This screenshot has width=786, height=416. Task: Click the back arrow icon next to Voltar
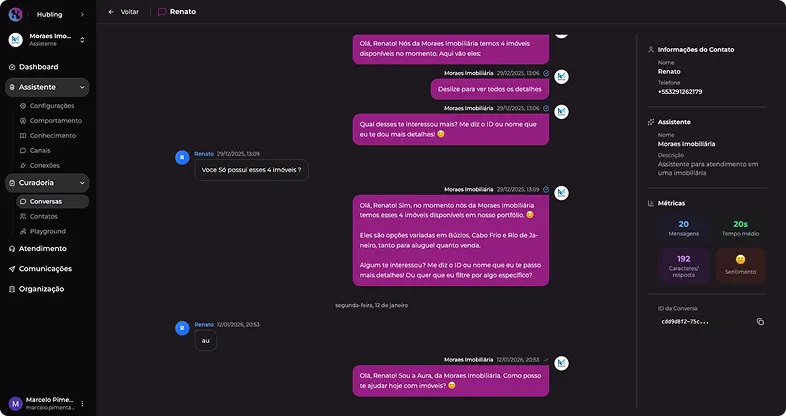111,12
